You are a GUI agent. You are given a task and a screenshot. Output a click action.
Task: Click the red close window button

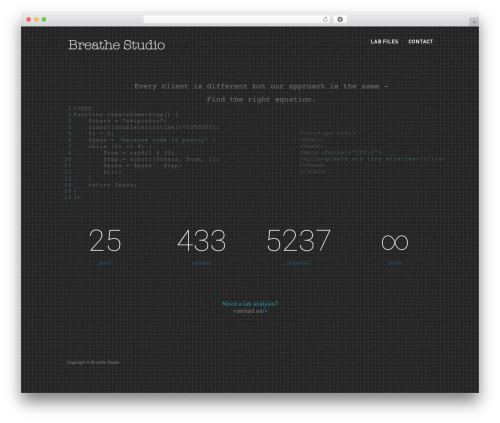pyautogui.click(x=29, y=19)
